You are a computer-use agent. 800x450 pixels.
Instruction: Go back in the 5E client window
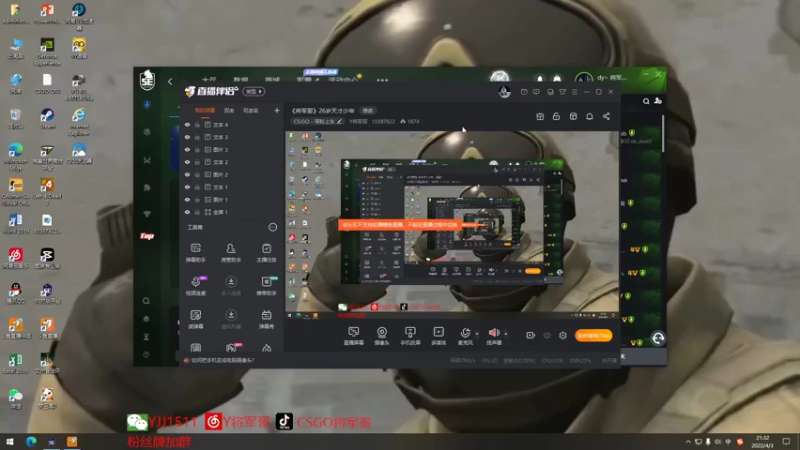point(170,82)
